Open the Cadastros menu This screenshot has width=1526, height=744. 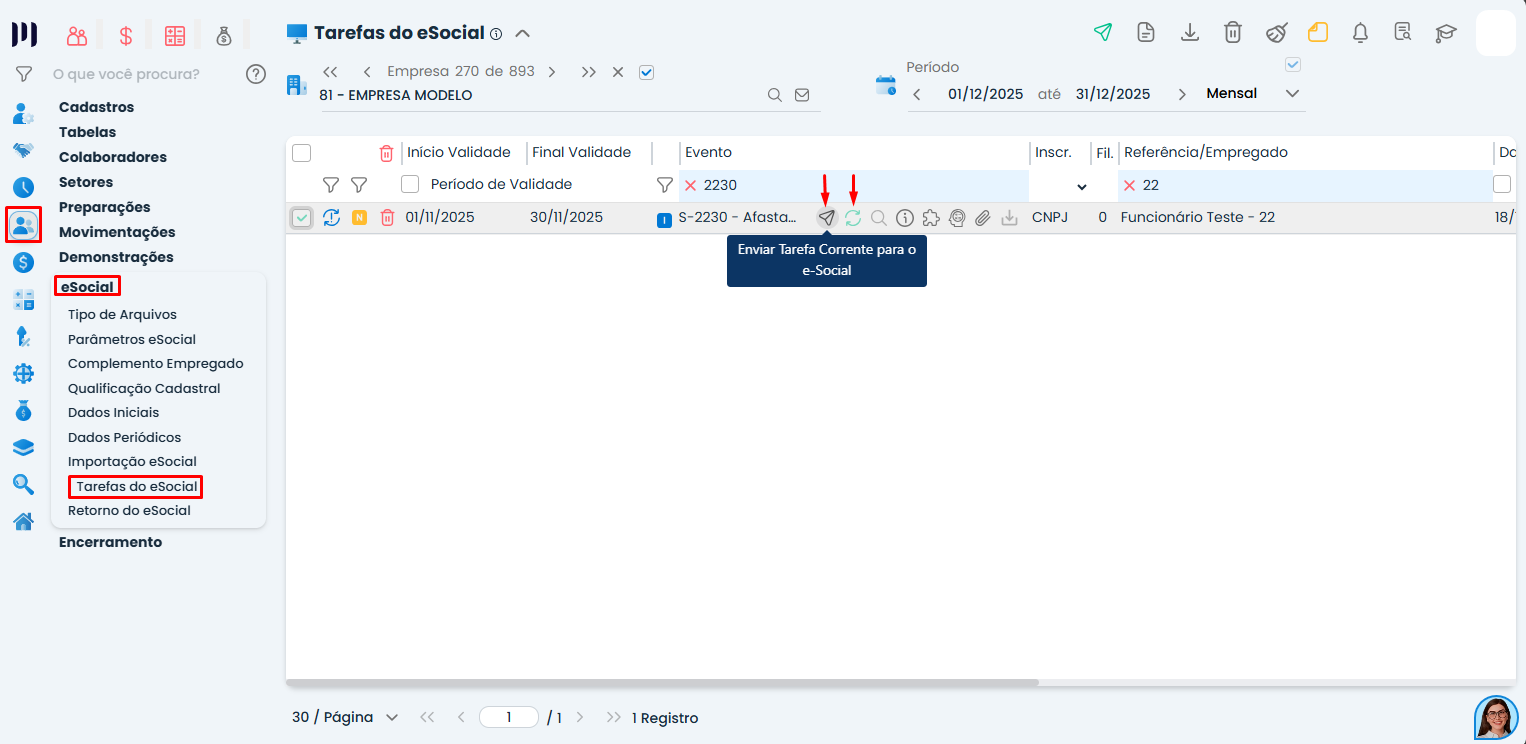96,107
